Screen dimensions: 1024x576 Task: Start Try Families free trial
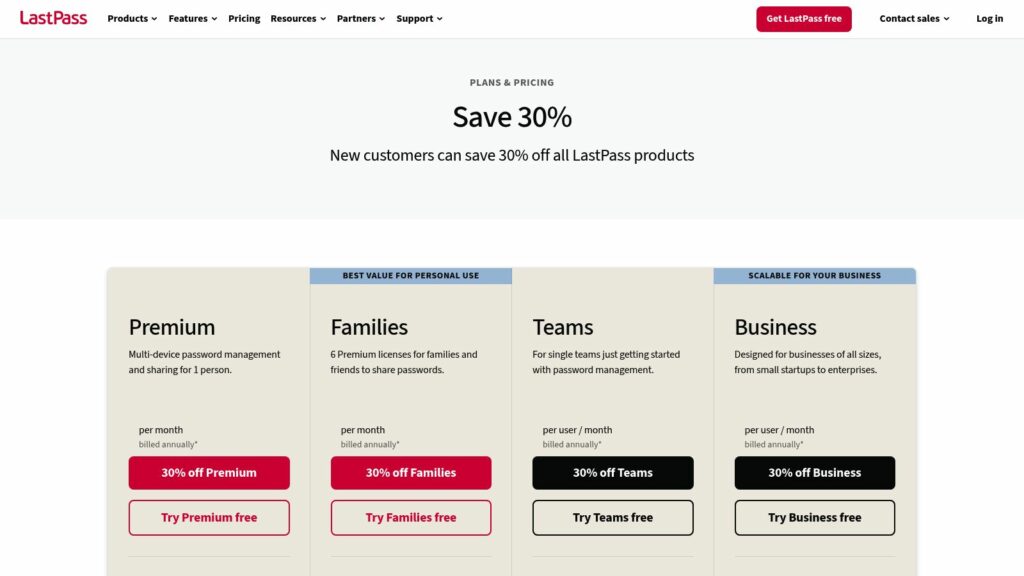[411, 518]
